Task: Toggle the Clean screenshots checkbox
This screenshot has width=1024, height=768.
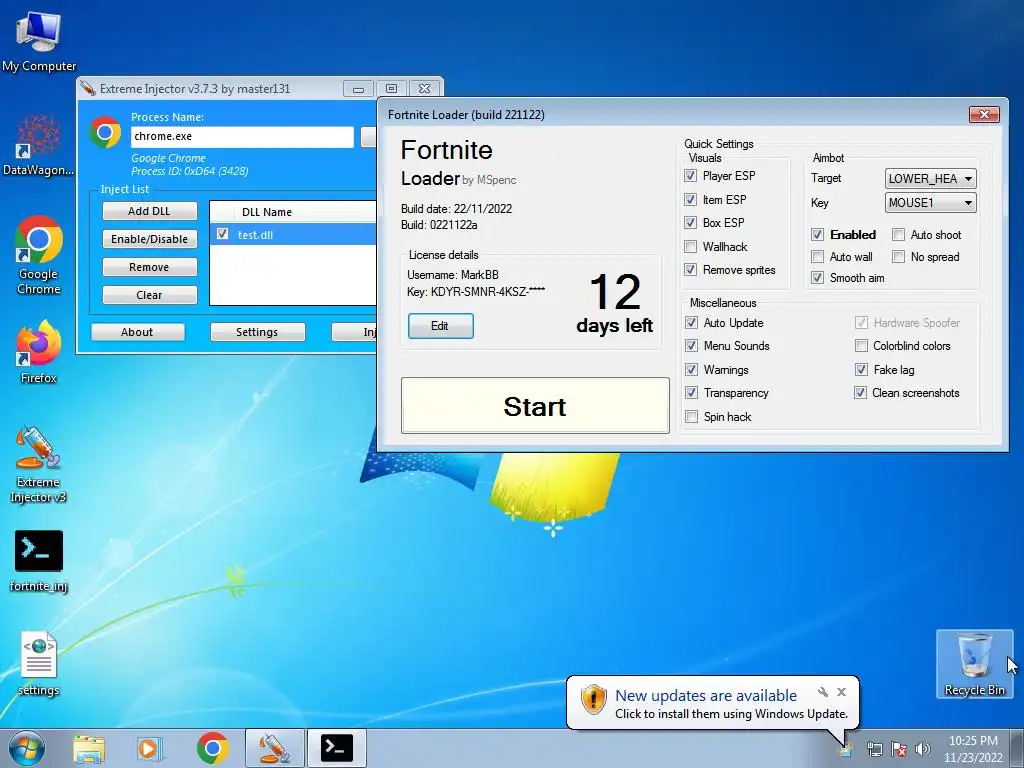Action: pyautogui.click(x=861, y=392)
